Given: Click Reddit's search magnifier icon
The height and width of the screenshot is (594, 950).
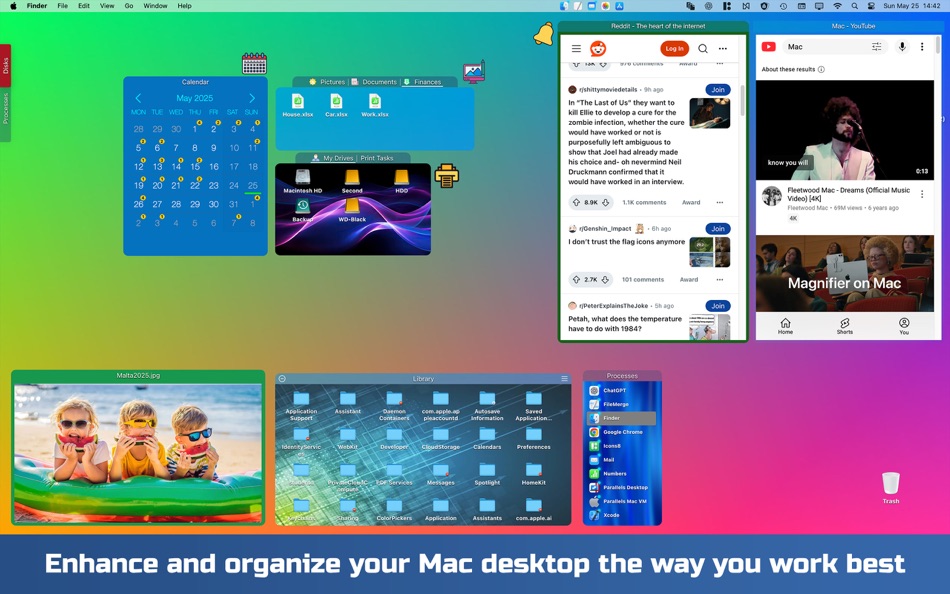Looking at the screenshot, I should coord(702,48).
